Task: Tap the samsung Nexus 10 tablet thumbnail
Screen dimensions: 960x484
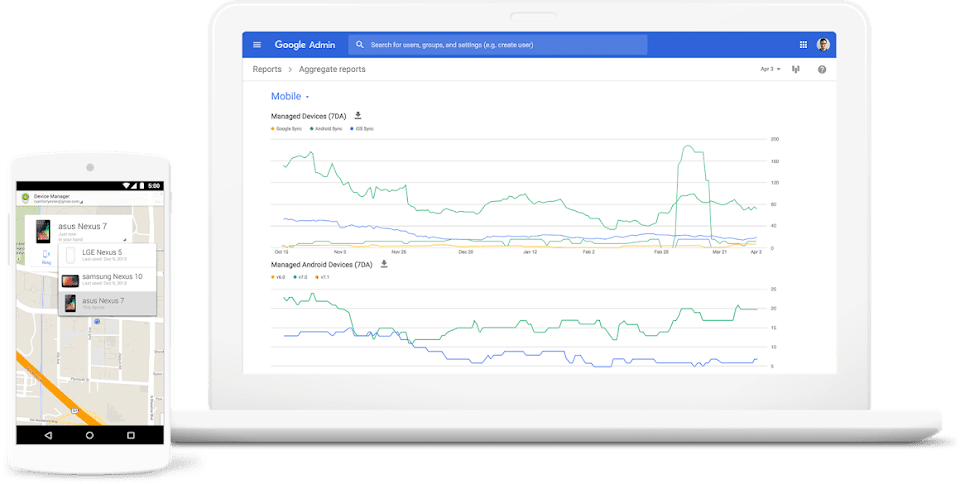Action: point(70,281)
